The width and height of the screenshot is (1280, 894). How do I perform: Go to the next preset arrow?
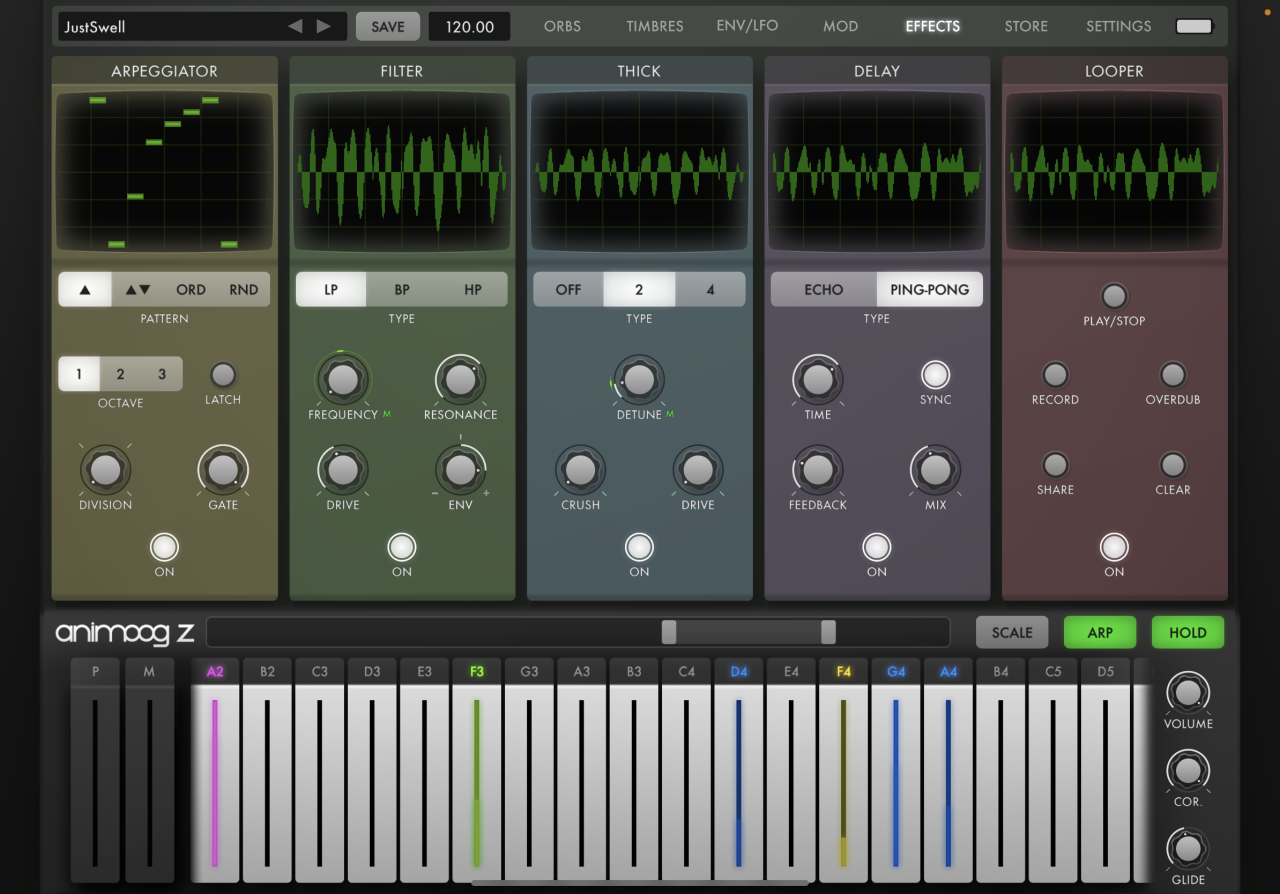(x=324, y=26)
